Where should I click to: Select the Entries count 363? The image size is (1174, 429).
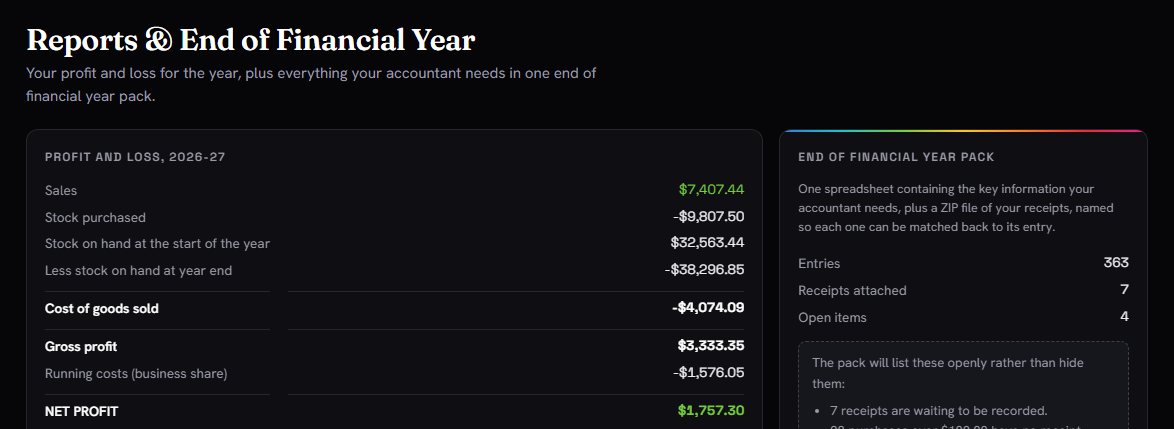pyautogui.click(x=1116, y=263)
